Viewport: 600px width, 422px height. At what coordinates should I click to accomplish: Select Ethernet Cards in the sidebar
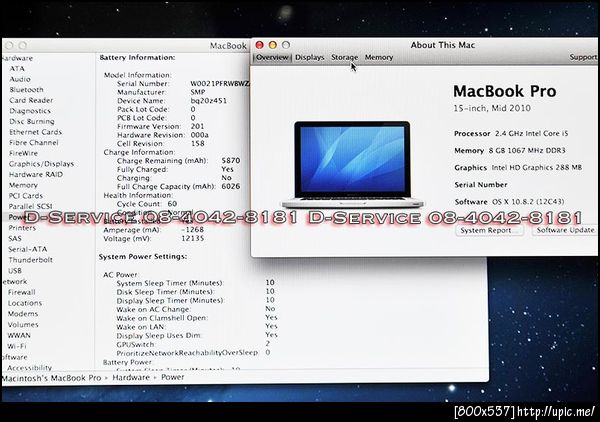click(x=36, y=132)
